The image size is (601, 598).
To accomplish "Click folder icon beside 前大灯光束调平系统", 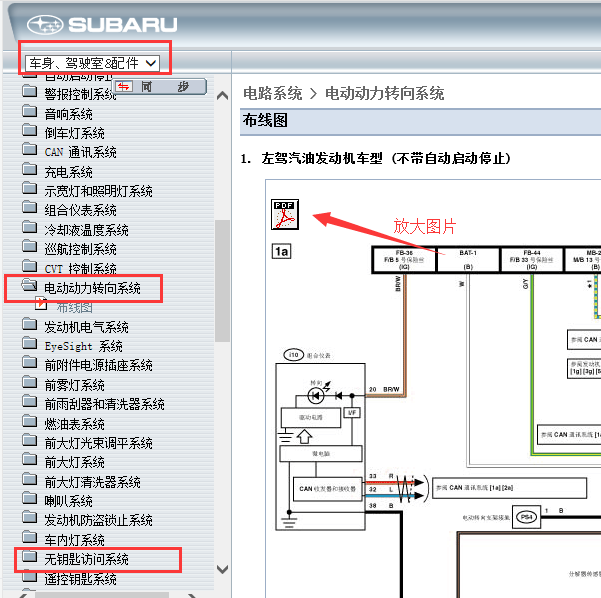I will [x=30, y=441].
